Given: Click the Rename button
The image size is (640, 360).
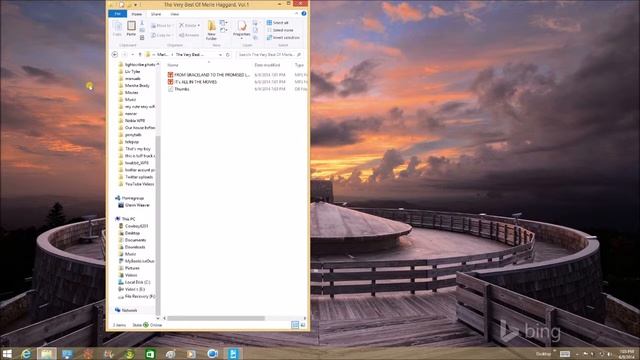Looking at the screenshot, I should point(189,35).
